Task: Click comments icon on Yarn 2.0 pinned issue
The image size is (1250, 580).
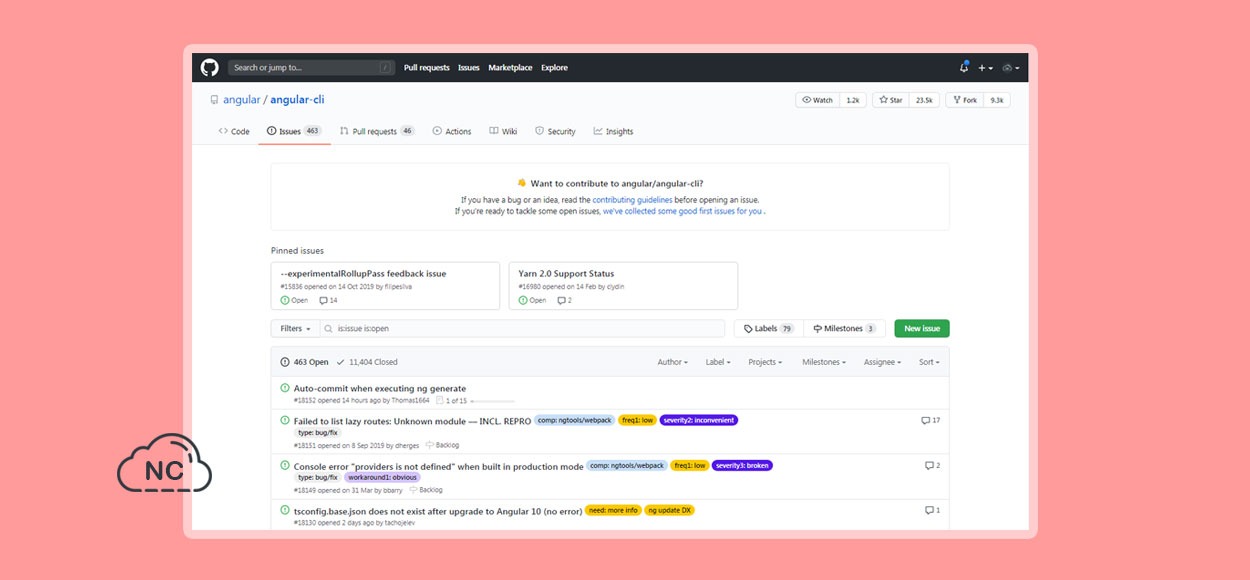Action: click(564, 301)
